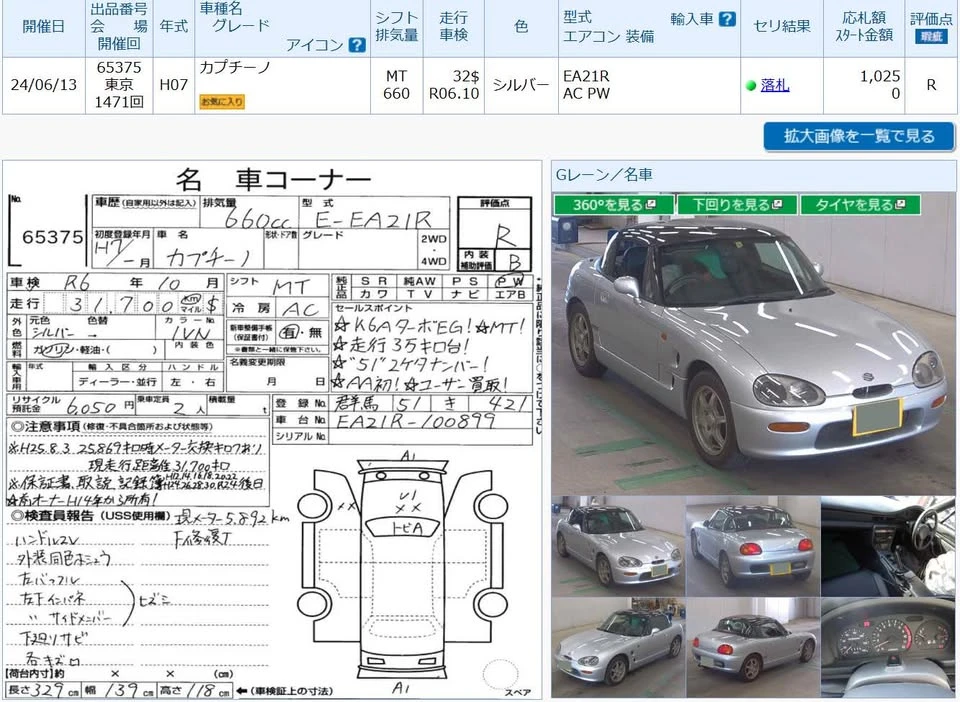Click the green status dot beside 落札
Viewport: 960px width, 702px height.
click(751, 86)
